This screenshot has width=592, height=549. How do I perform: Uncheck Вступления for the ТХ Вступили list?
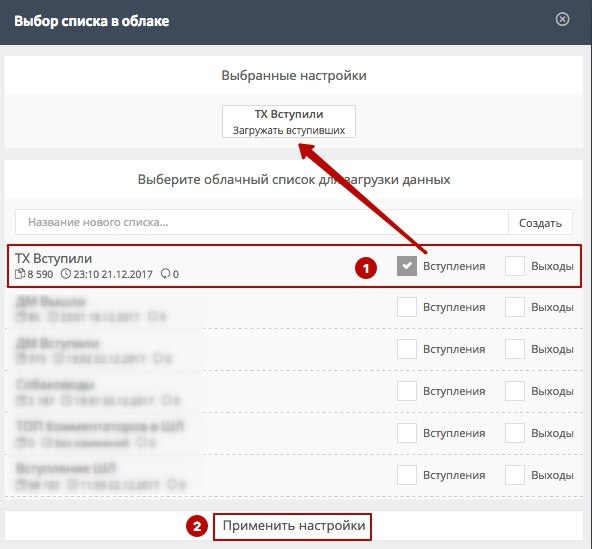point(407,266)
